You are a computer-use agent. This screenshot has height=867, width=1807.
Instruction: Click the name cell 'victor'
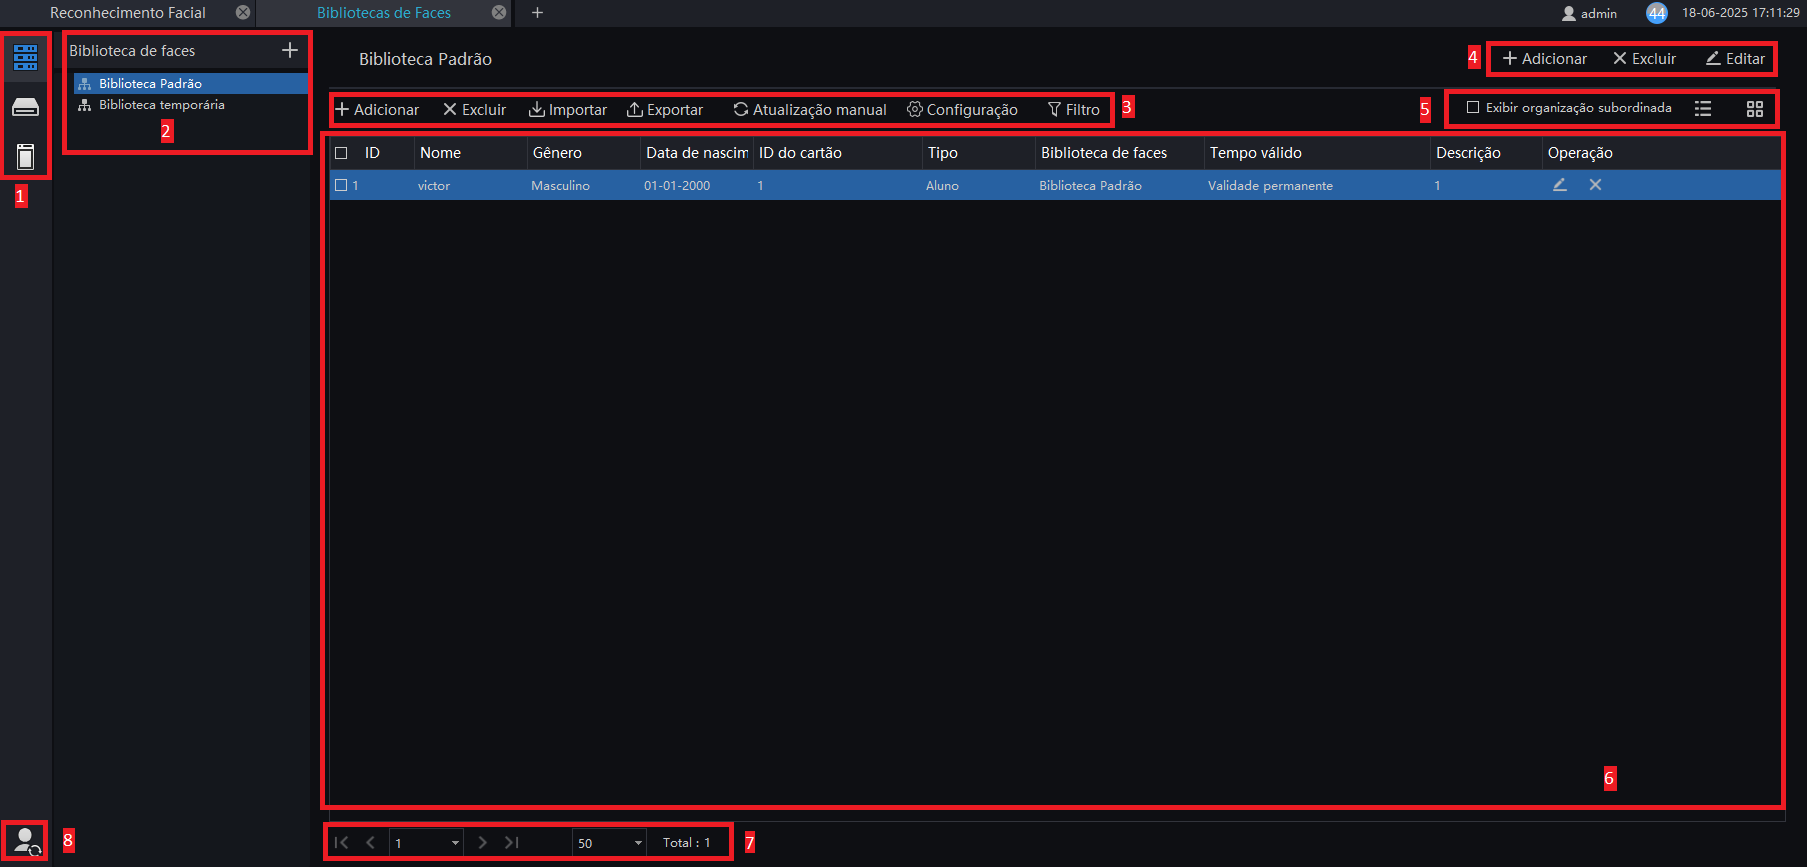point(434,185)
